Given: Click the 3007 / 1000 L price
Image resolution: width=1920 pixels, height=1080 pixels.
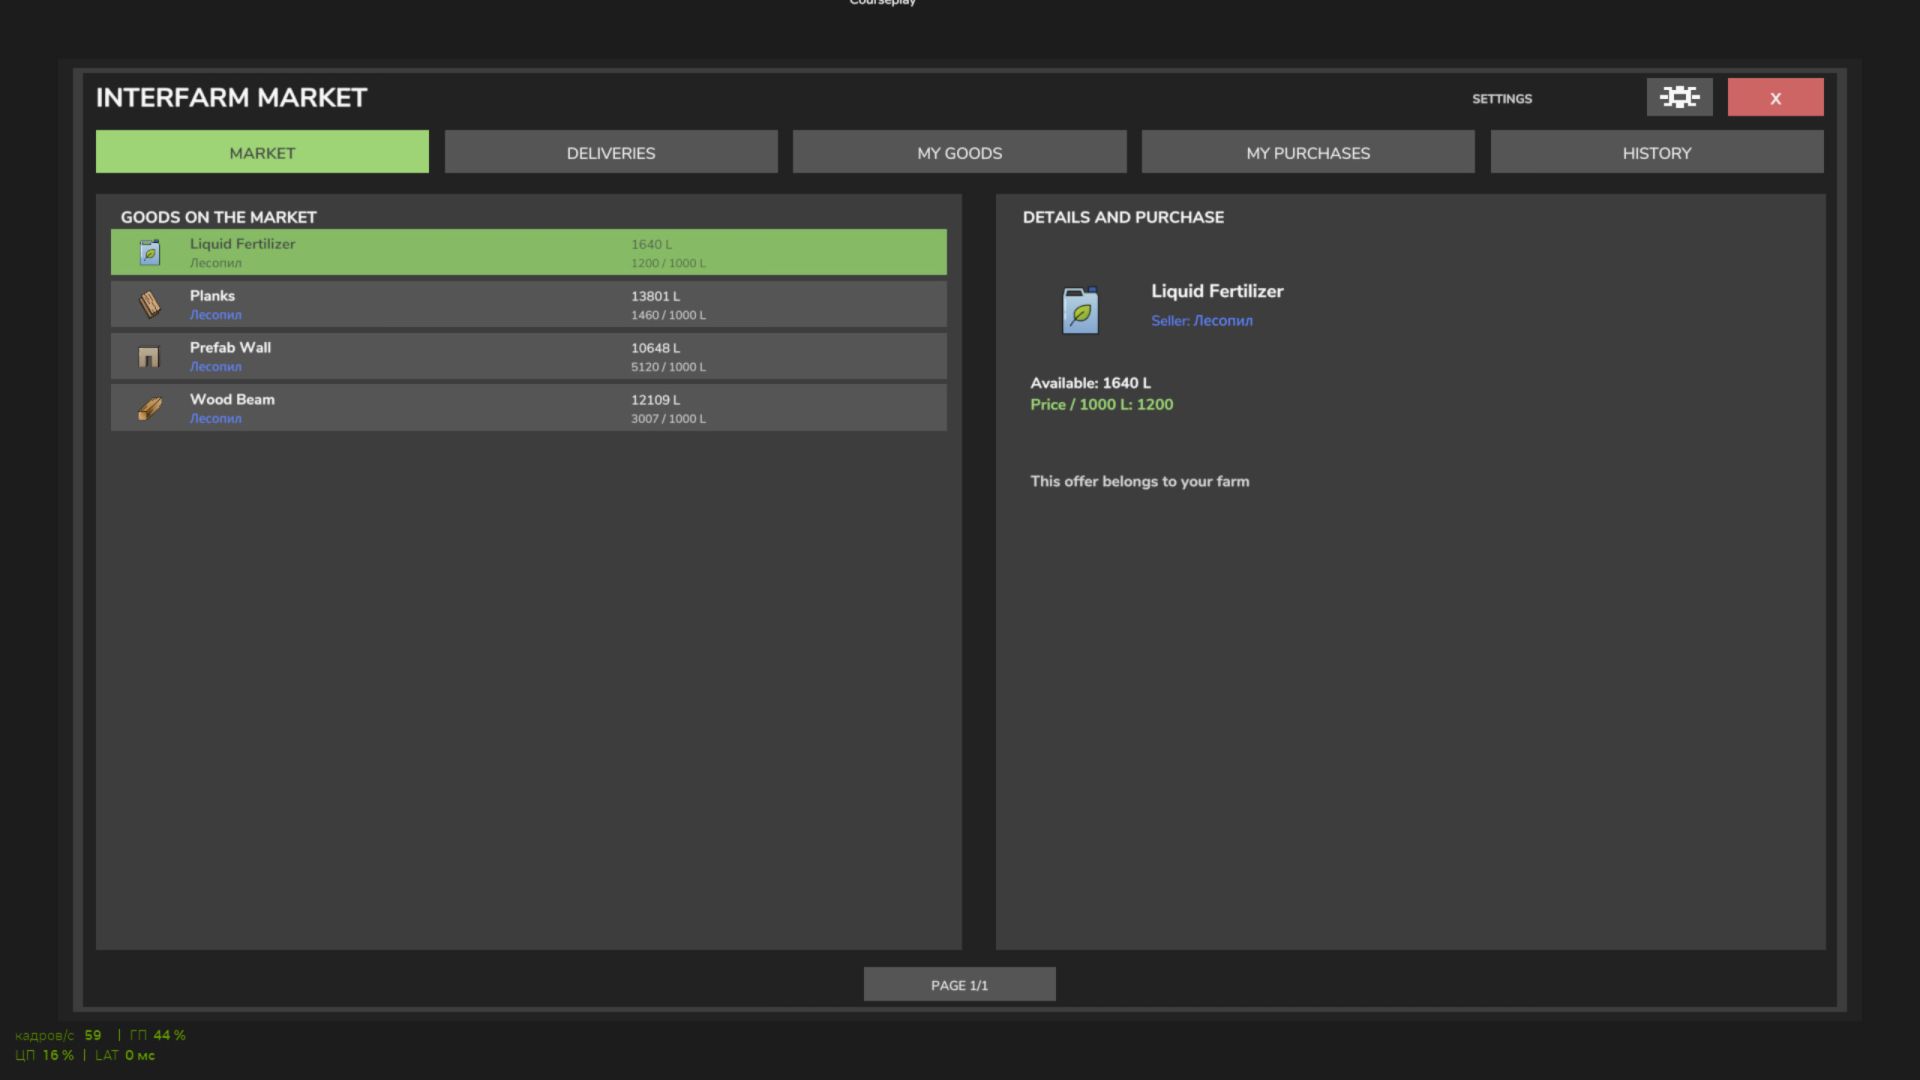Looking at the screenshot, I should pyautogui.click(x=668, y=419).
